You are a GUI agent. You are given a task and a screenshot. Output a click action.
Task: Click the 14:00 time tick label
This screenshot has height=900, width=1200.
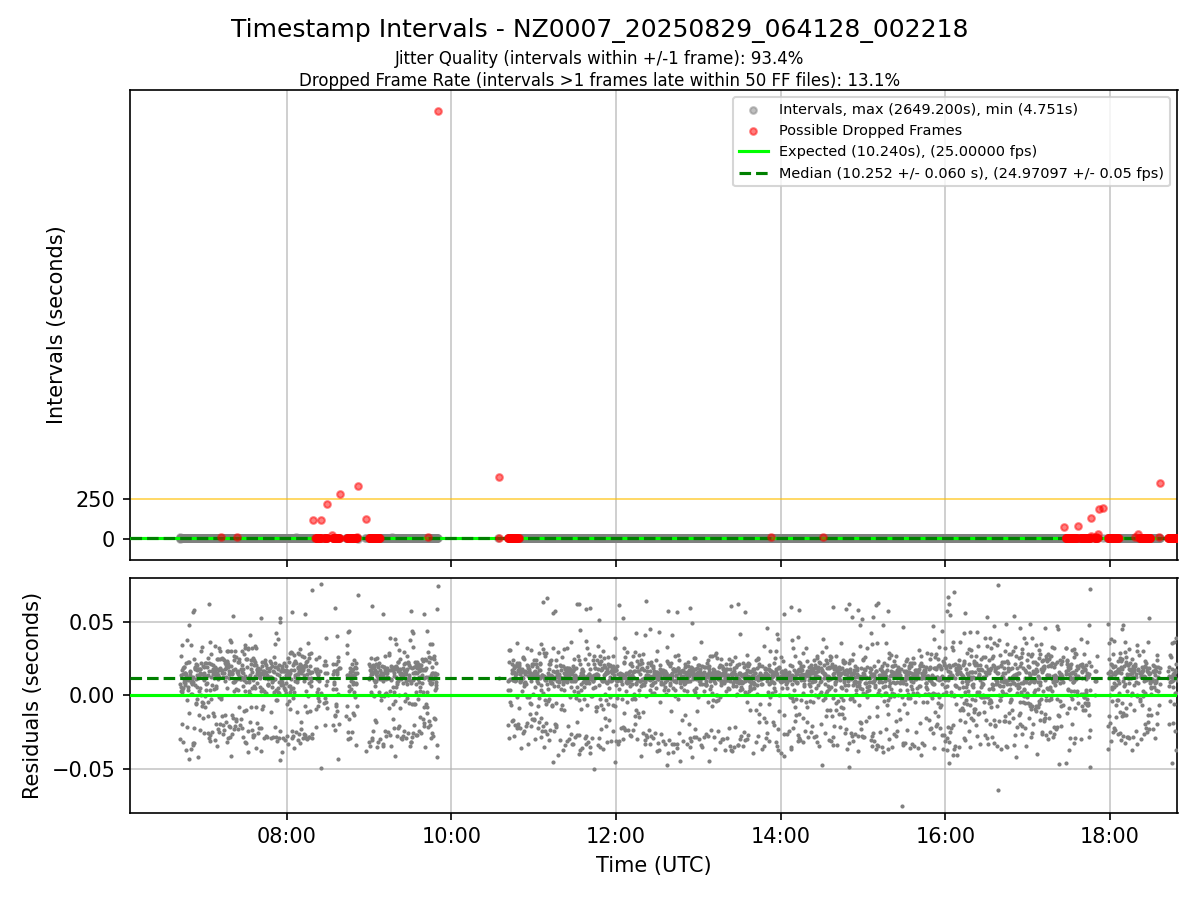tap(780, 835)
